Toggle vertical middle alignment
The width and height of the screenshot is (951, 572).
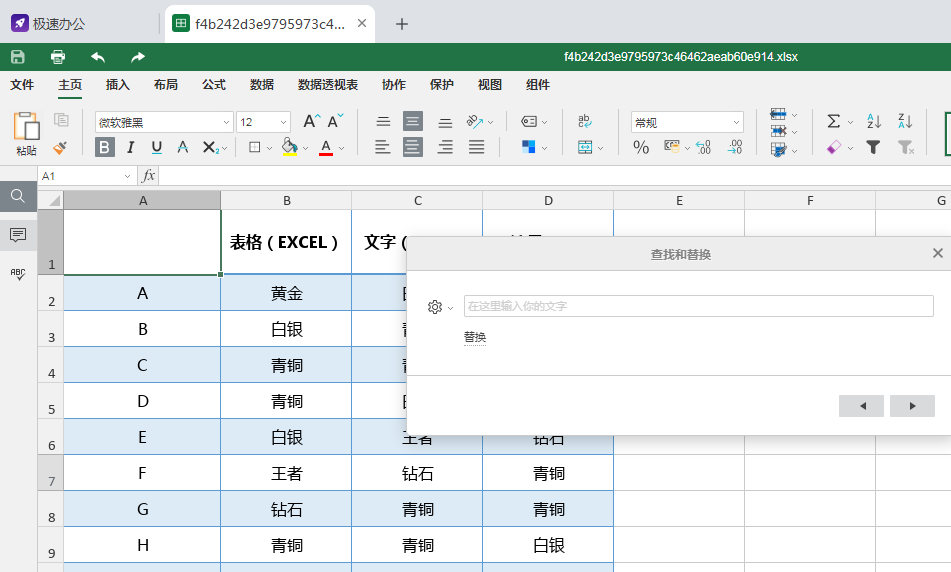point(413,121)
